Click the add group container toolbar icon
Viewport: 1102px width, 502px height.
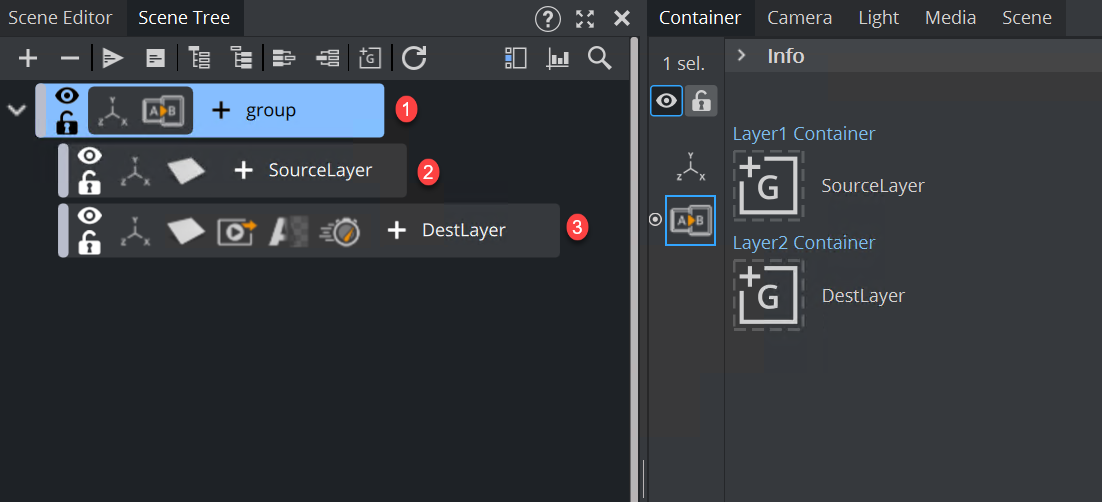click(x=370, y=58)
